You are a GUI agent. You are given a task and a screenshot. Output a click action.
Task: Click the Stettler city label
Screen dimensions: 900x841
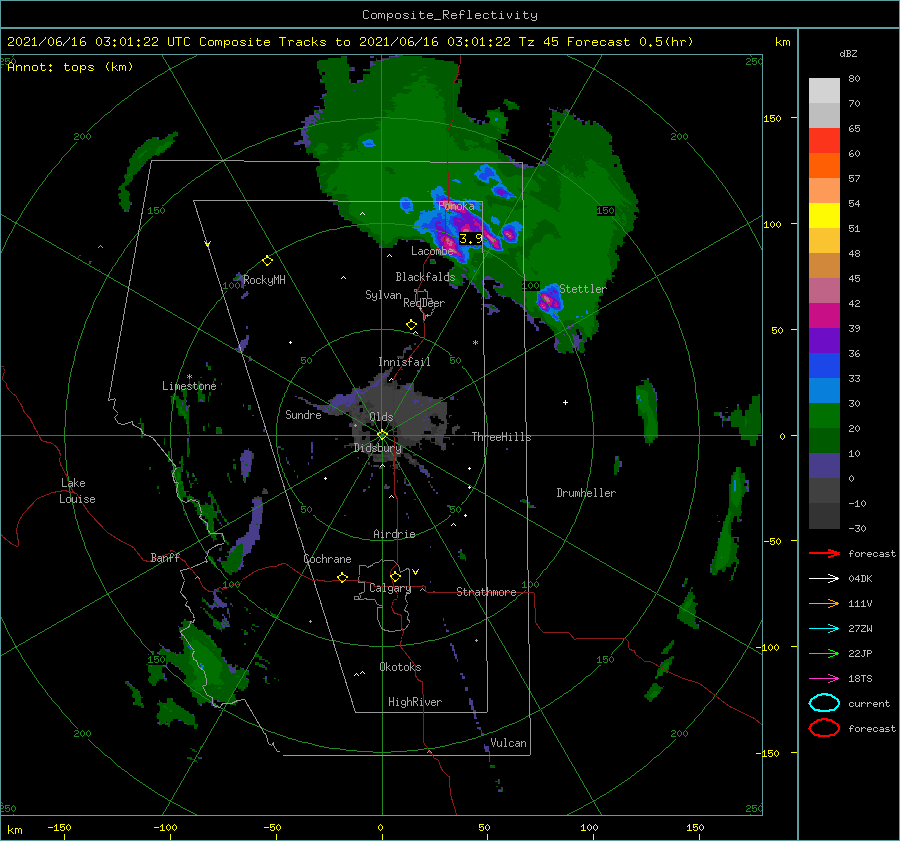[583, 289]
